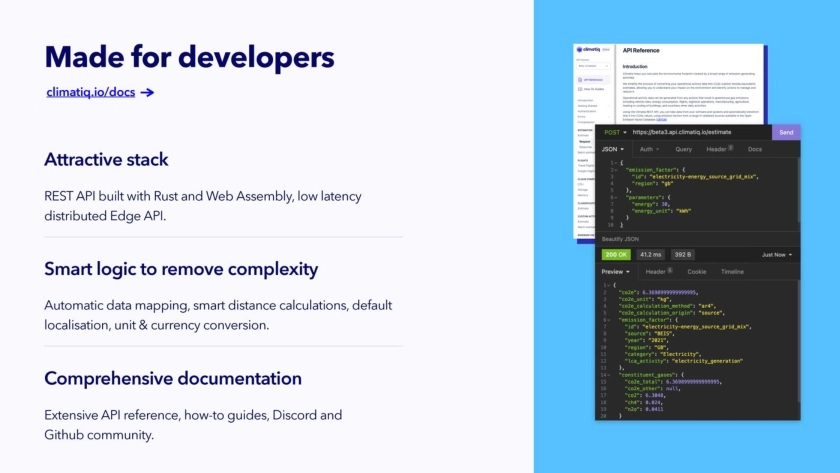Open the climatiq.io/docs link

pos(91,93)
